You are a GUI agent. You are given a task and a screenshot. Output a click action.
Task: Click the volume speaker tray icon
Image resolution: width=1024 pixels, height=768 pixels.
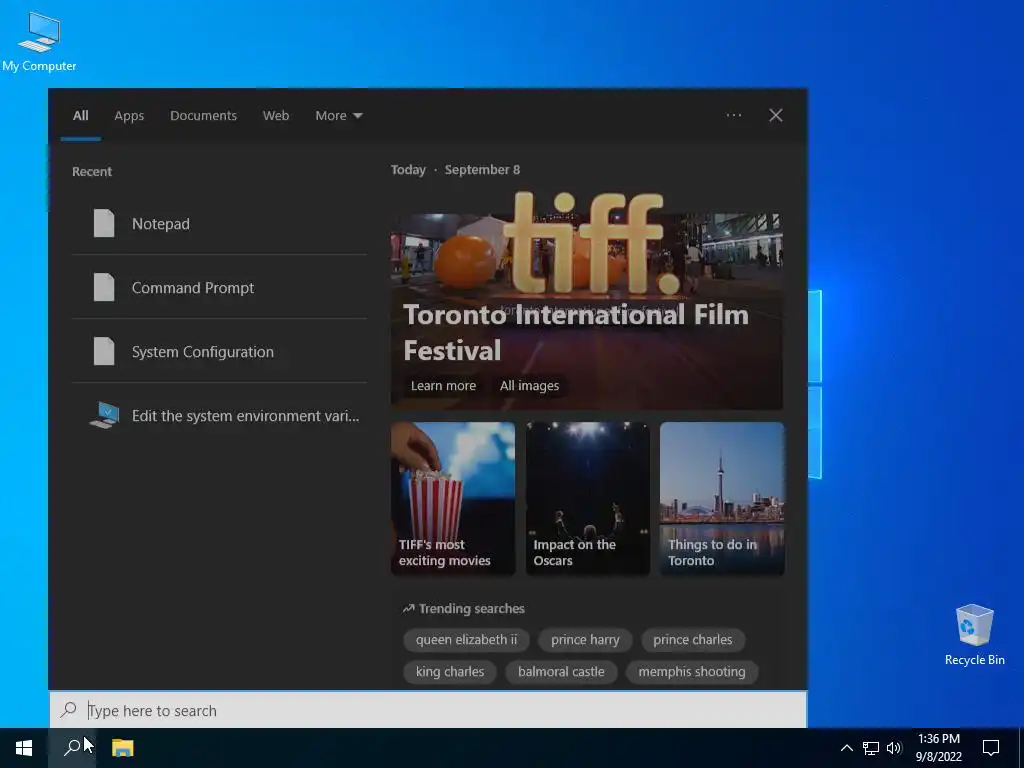[x=894, y=748]
